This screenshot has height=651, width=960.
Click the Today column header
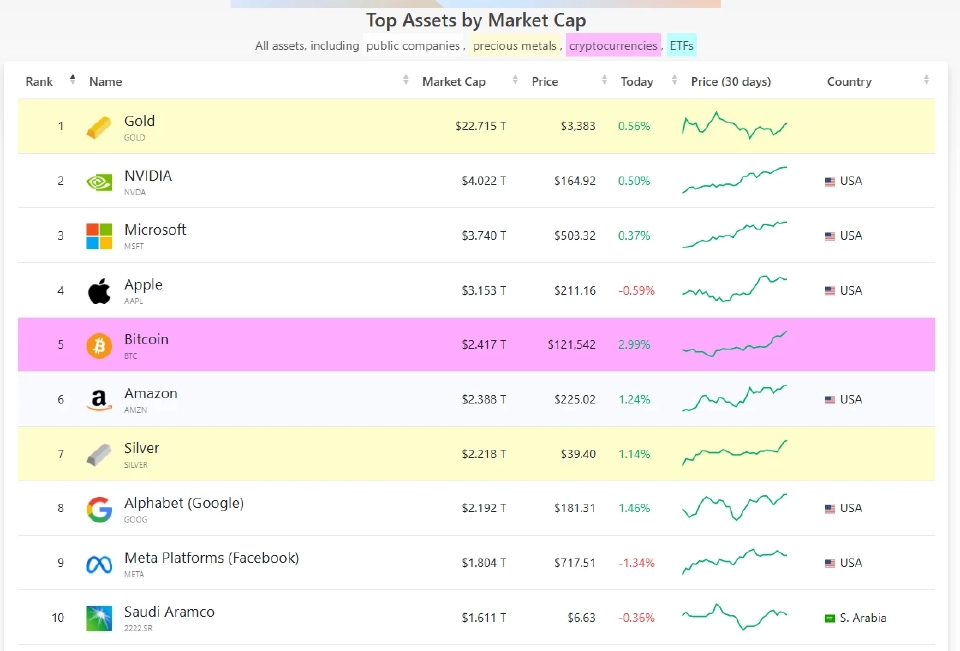(x=637, y=81)
